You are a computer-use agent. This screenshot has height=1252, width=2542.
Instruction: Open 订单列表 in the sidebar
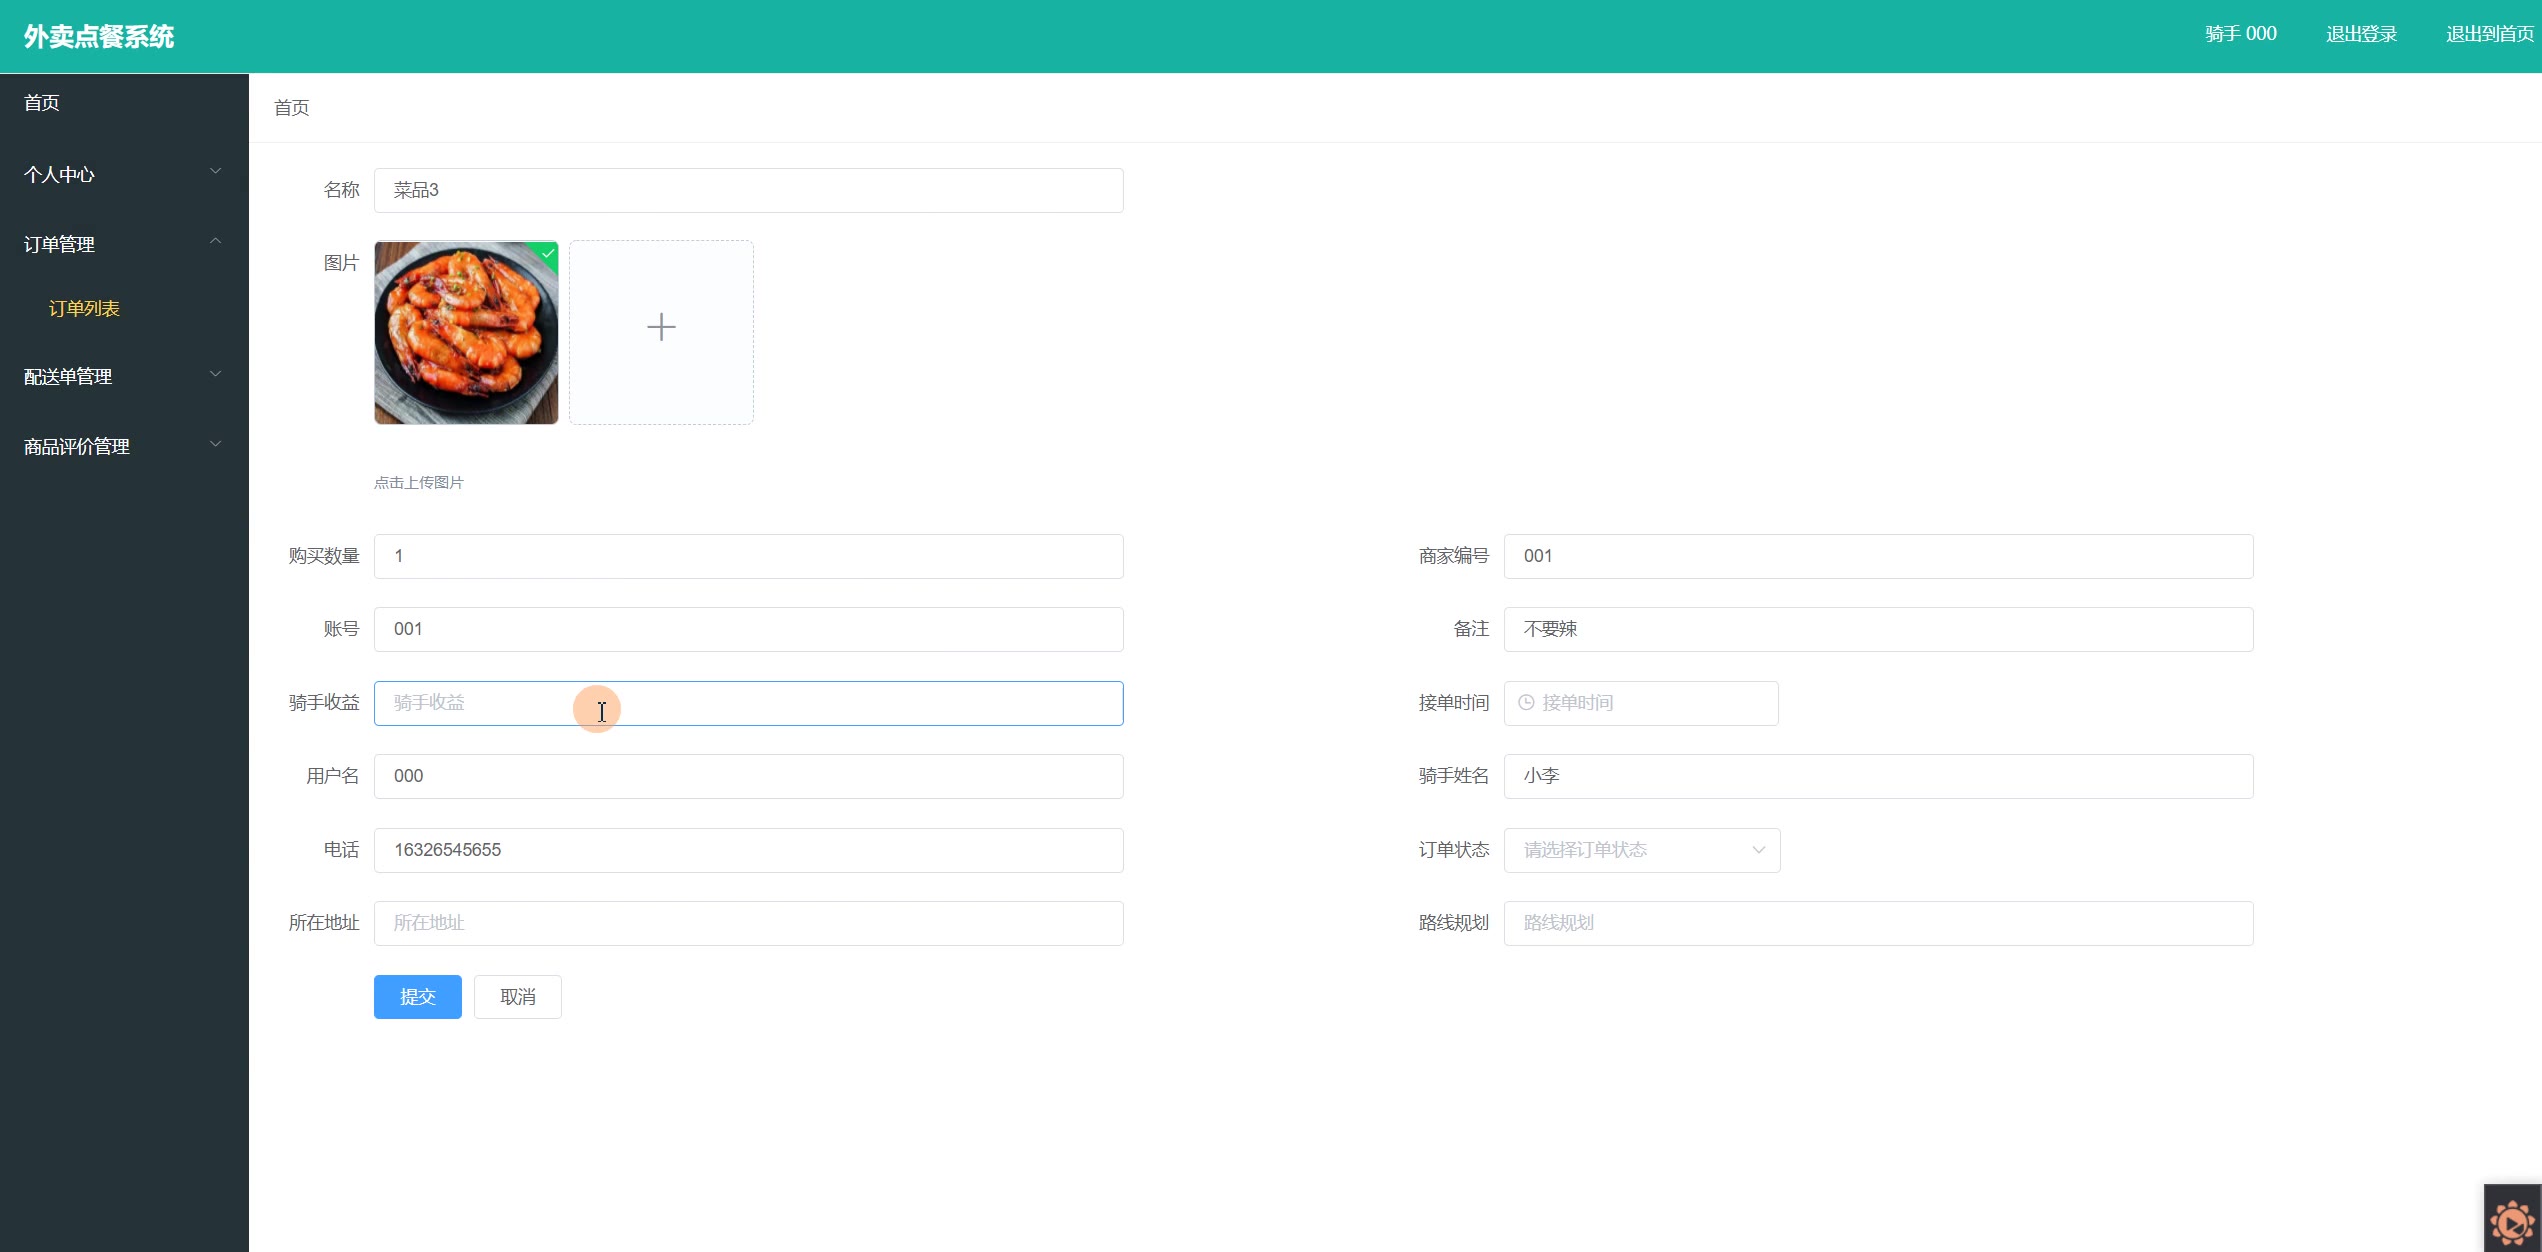point(84,309)
